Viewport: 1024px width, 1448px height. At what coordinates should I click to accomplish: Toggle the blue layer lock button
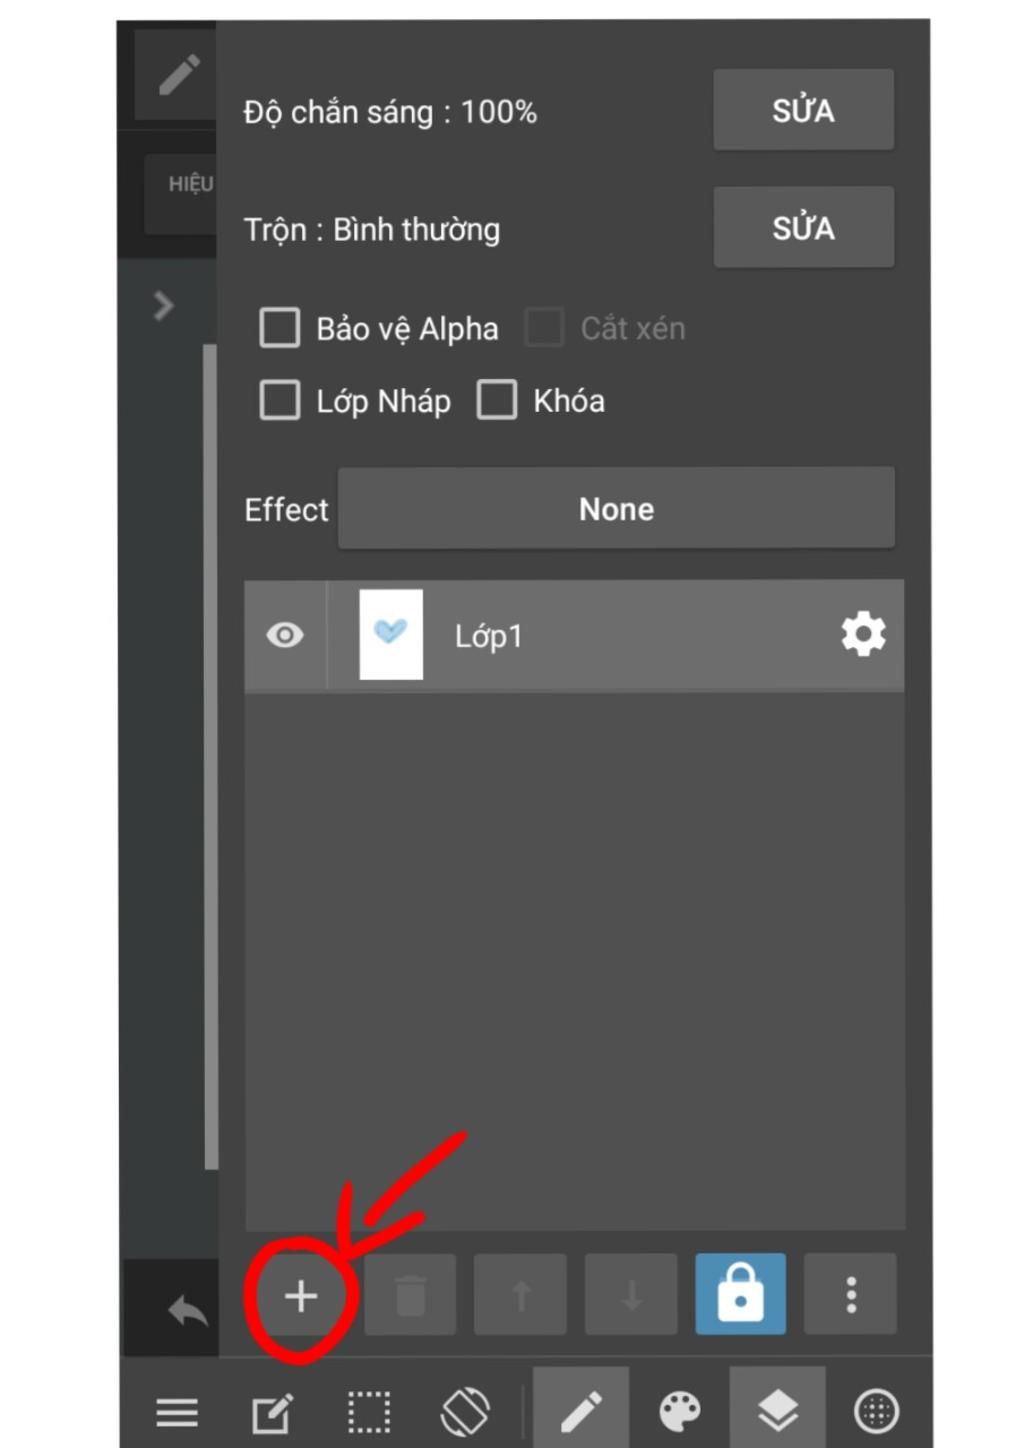tap(740, 1294)
